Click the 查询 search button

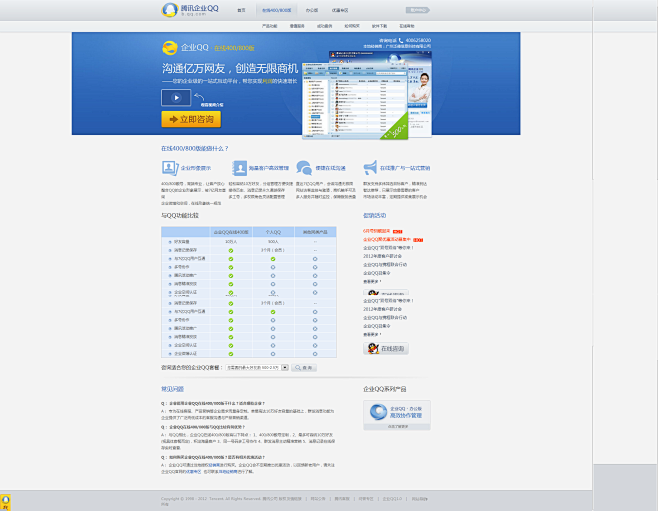click(x=304, y=368)
